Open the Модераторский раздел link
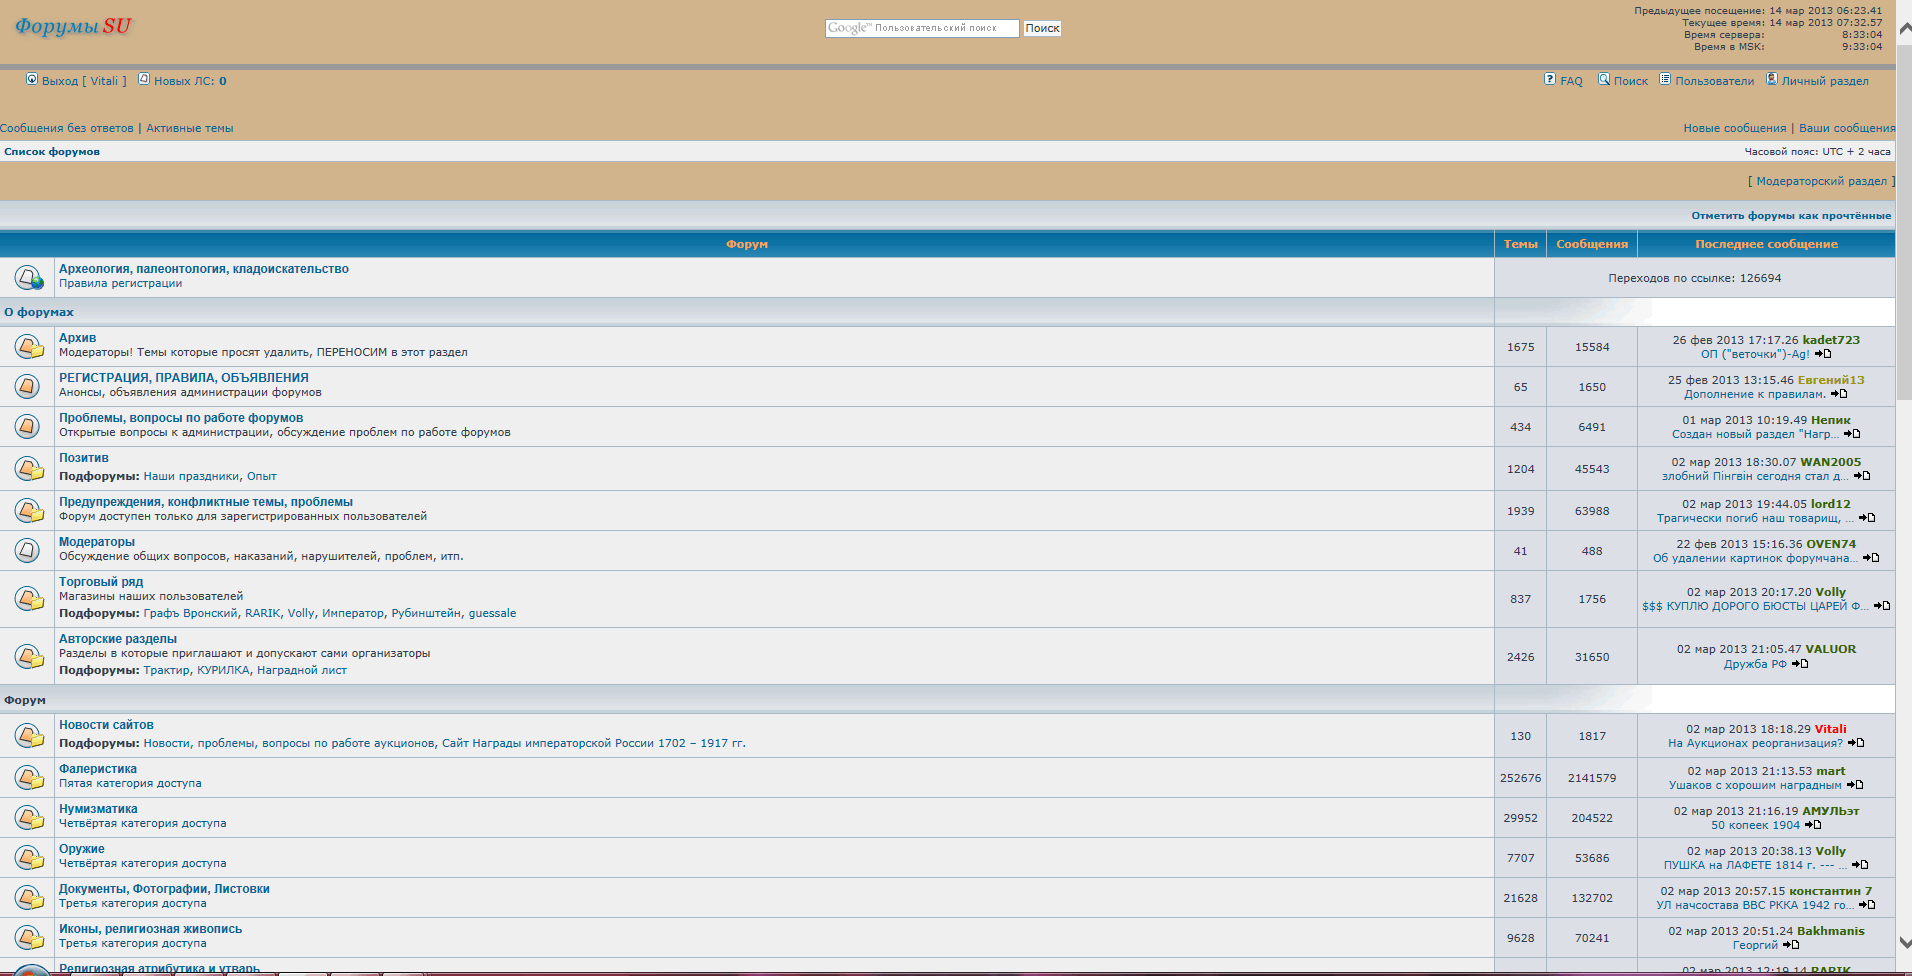Viewport: 1912px width, 976px height. [1821, 181]
